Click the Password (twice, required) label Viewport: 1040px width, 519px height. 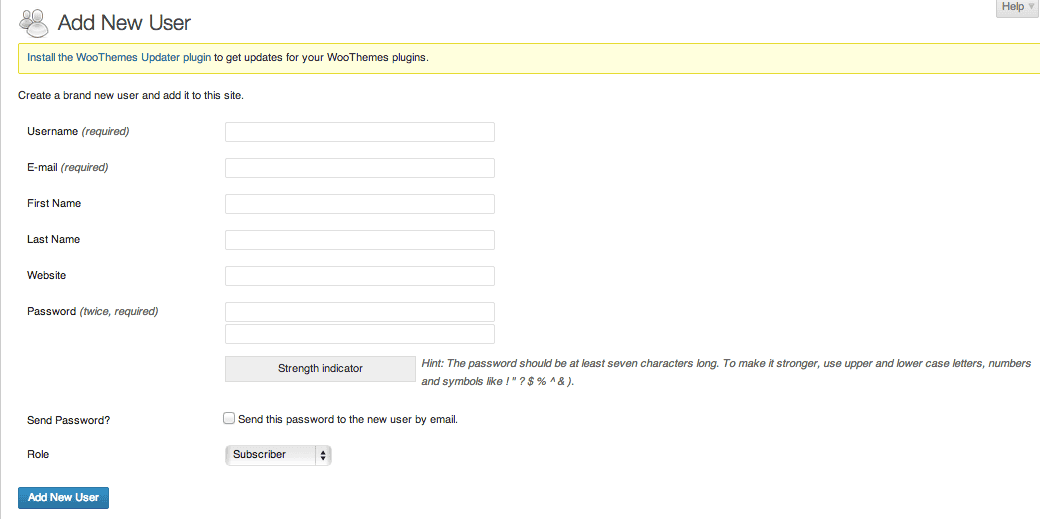[x=92, y=312]
